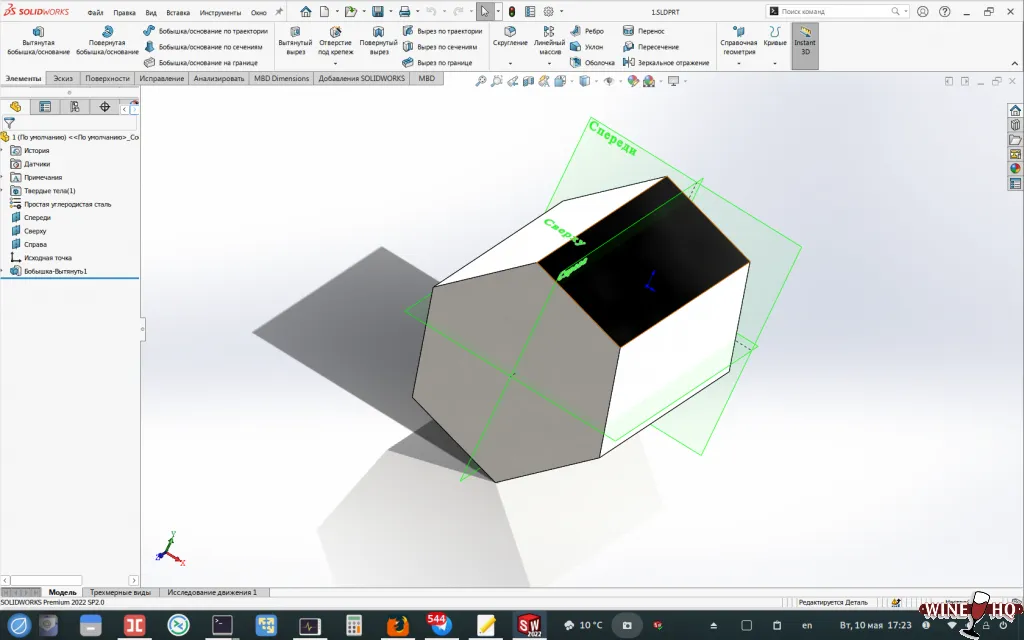Viewport: 1024px width, 640px height.
Task: Select the Сверху plane in feature tree
Action: click(x=35, y=230)
